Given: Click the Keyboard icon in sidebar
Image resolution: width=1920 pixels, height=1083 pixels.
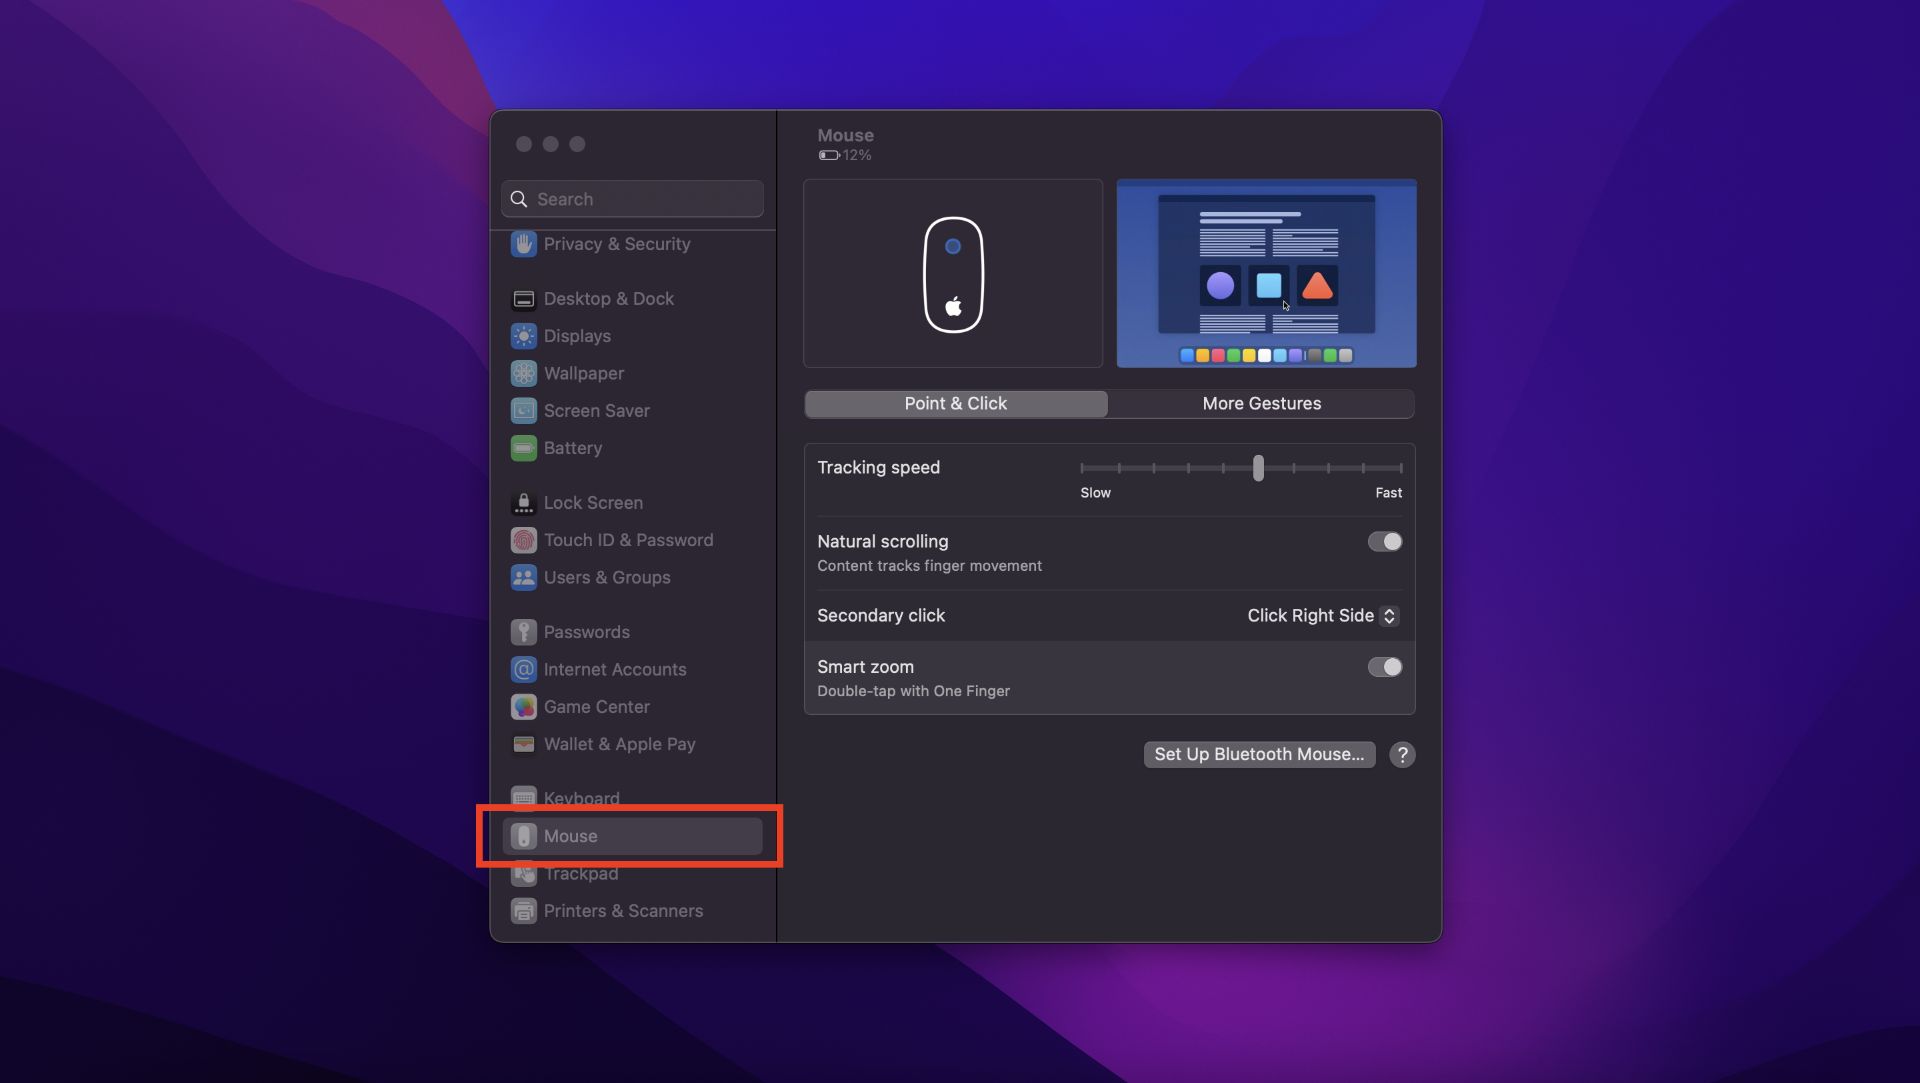Looking at the screenshot, I should 523,797.
